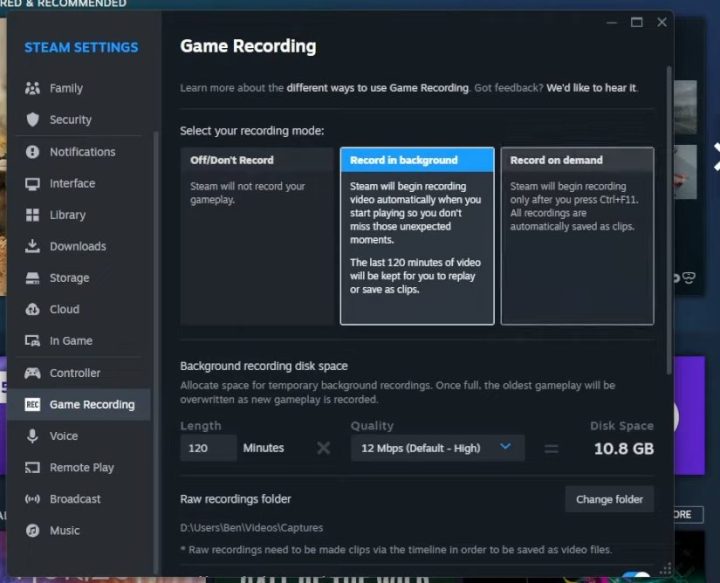Click the In Game overlay icon
The image size is (720, 583).
point(32,341)
